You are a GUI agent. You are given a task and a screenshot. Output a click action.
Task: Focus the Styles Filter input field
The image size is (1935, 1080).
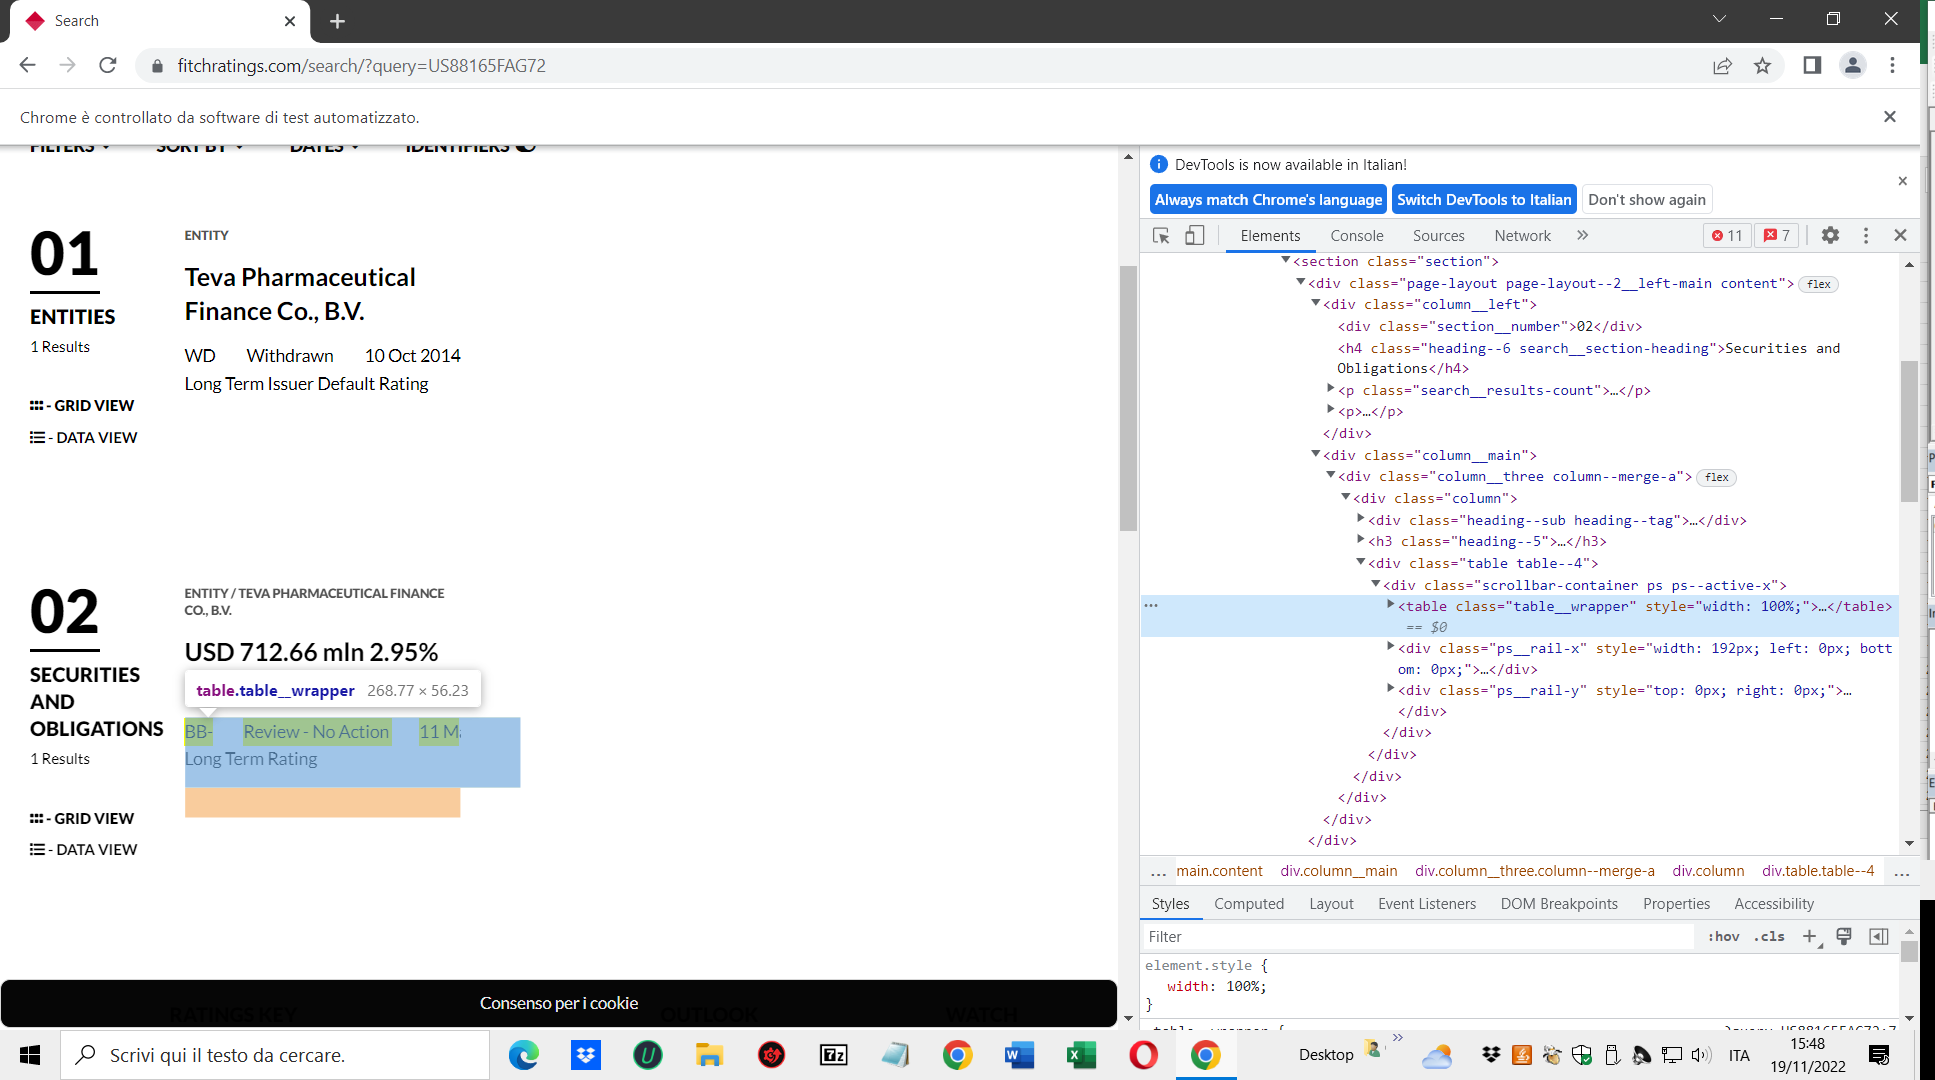(x=1419, y=936)
